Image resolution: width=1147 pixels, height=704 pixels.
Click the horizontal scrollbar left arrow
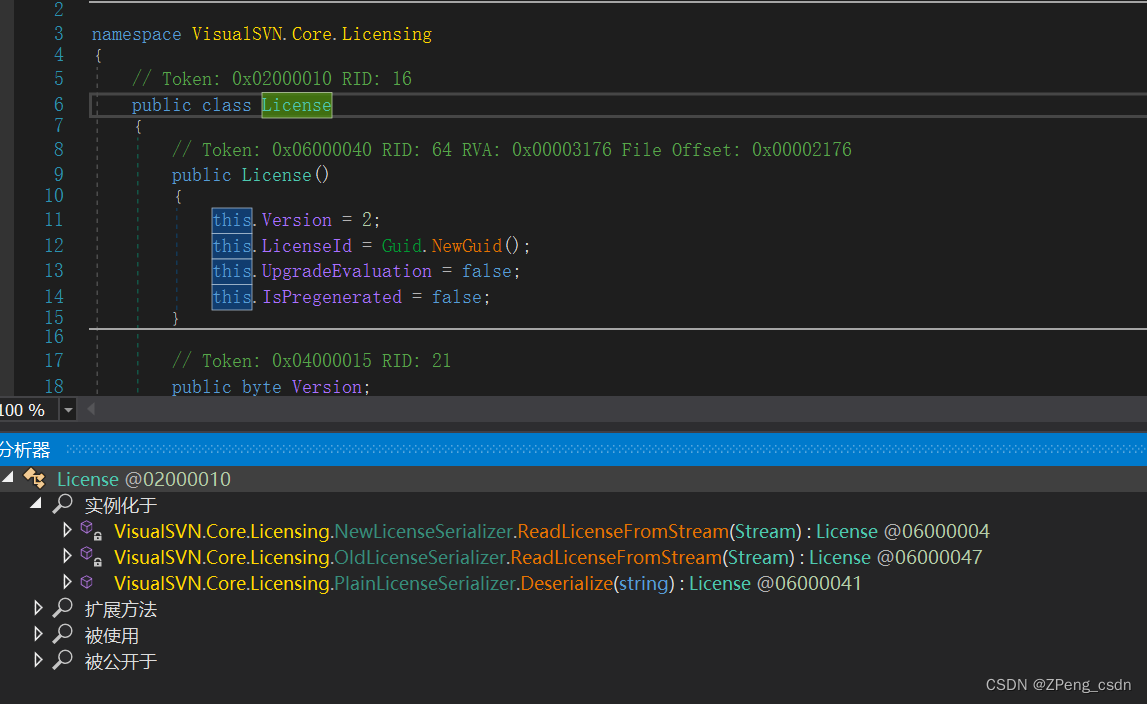point(91,409)
